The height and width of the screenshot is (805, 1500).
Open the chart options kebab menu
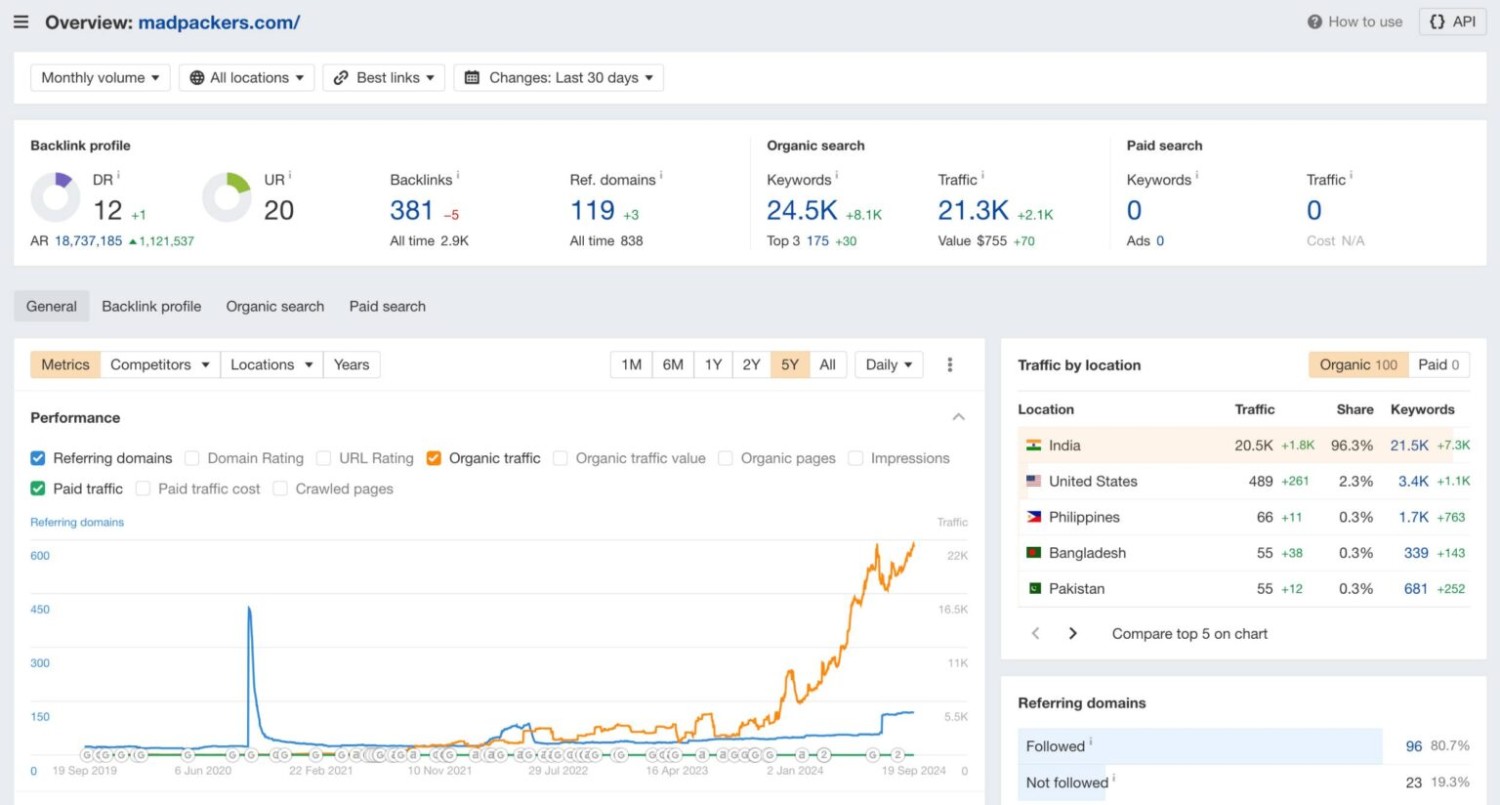point(948,364)
